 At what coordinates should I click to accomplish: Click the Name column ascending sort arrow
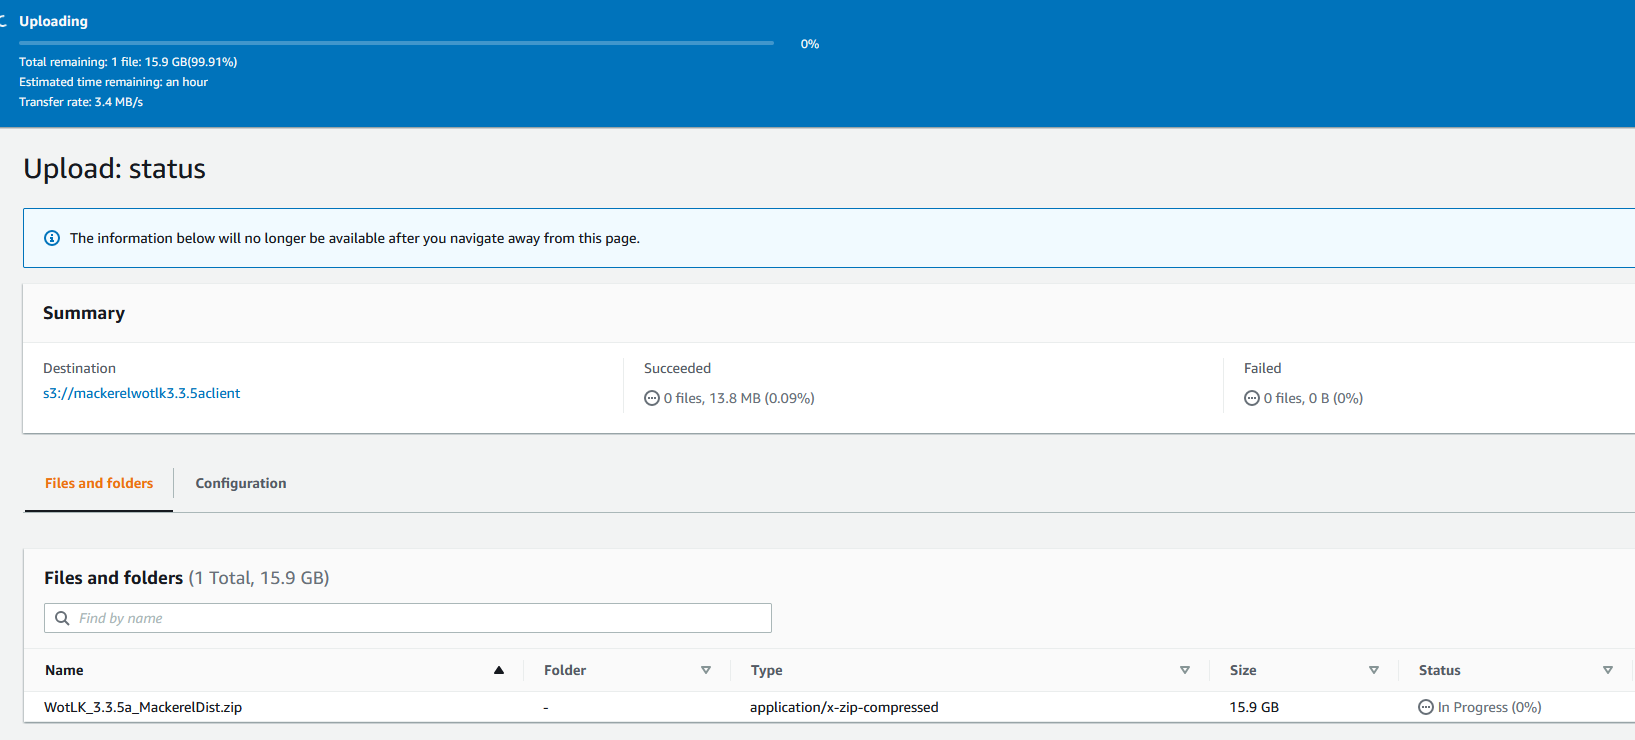point(498,670)
